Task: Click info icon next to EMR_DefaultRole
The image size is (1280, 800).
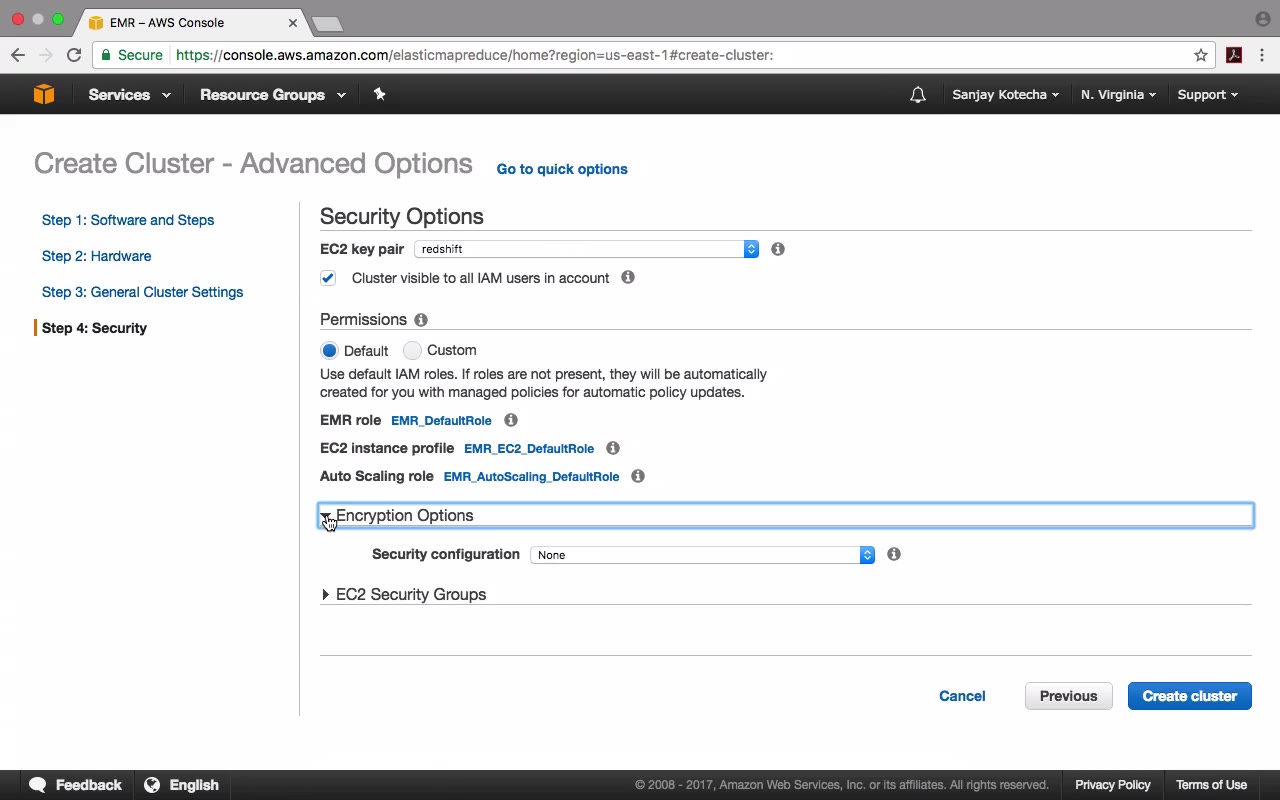Action: pyautogui.click(x=511, y=420)
